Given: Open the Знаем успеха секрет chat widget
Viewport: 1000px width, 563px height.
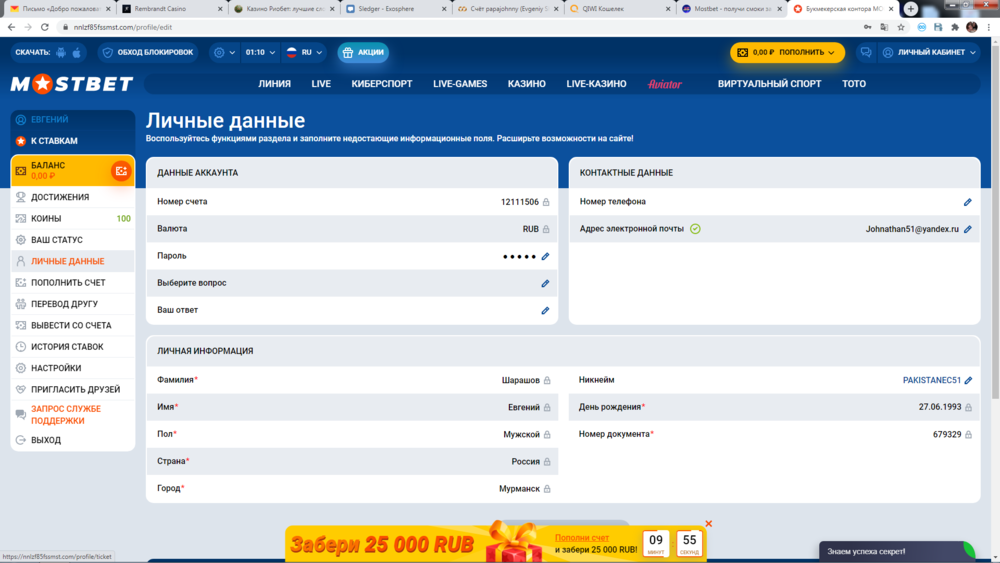Looking at the screenshot, I should [x=897, y=552].
